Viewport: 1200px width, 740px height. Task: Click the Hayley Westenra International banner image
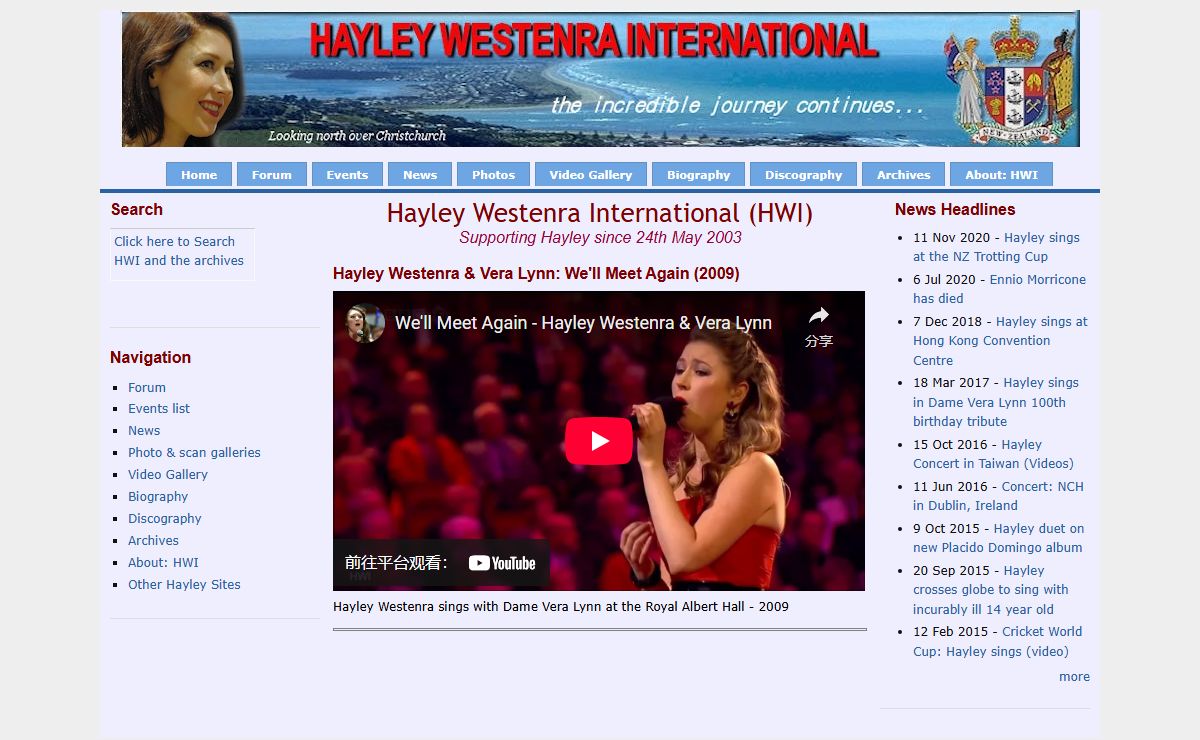click(601, 79)
